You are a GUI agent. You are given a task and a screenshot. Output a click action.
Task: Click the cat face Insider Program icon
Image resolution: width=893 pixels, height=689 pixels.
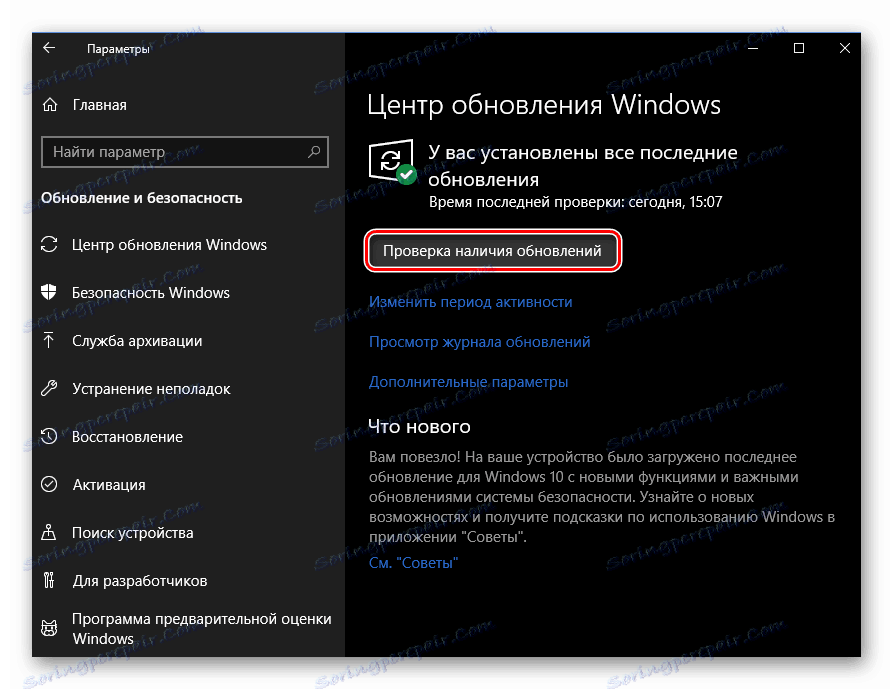(49, 628)
